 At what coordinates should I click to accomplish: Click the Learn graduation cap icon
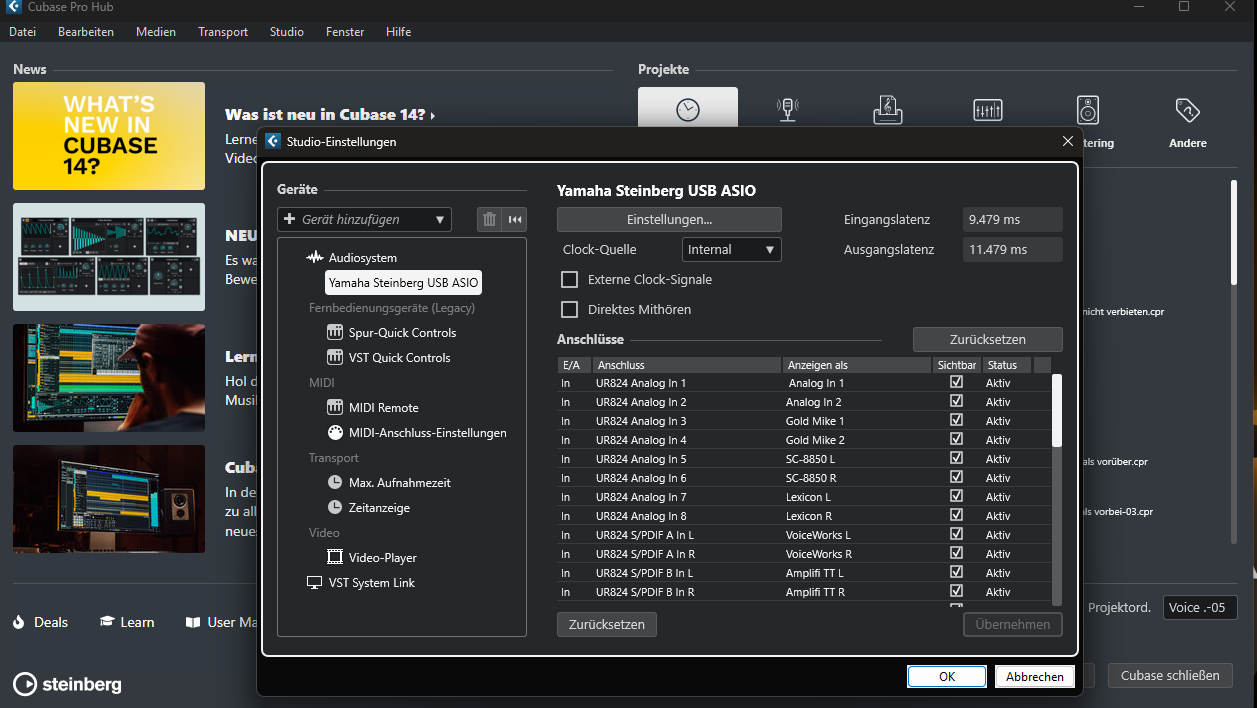tap(107, 622)
